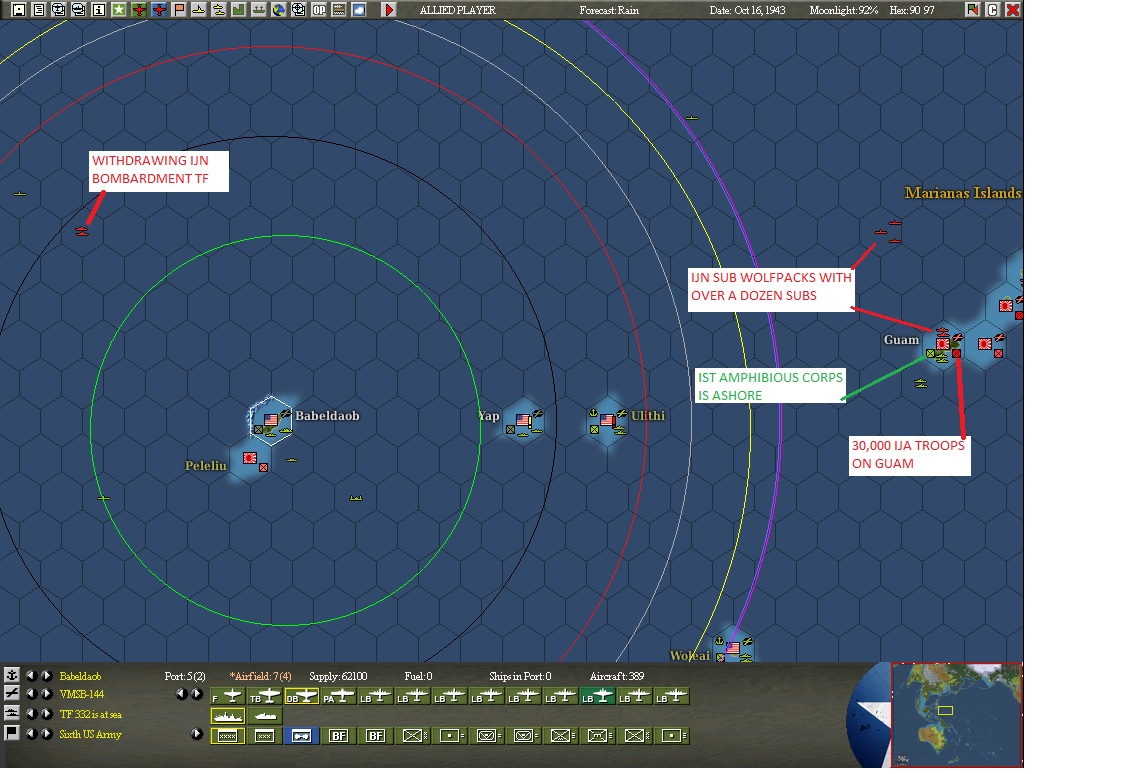1137x774 pixels.
Task: Select the bright green highlighted LB bomber icon
Action: click(598, 696)
